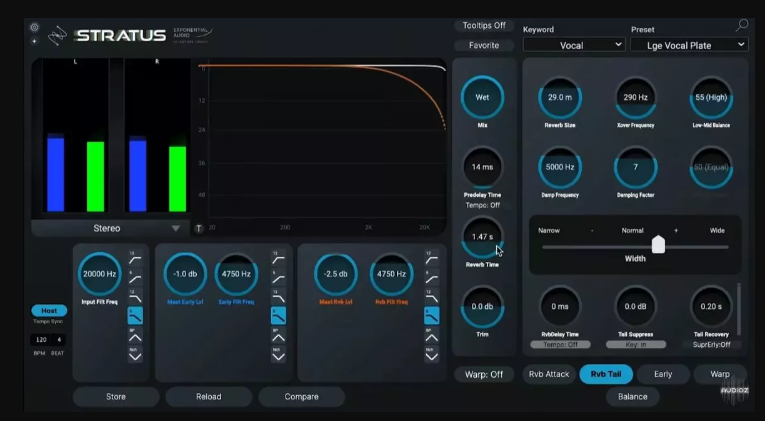Click the Compare button
Screen dimensions: 765x421
[302, 397]
